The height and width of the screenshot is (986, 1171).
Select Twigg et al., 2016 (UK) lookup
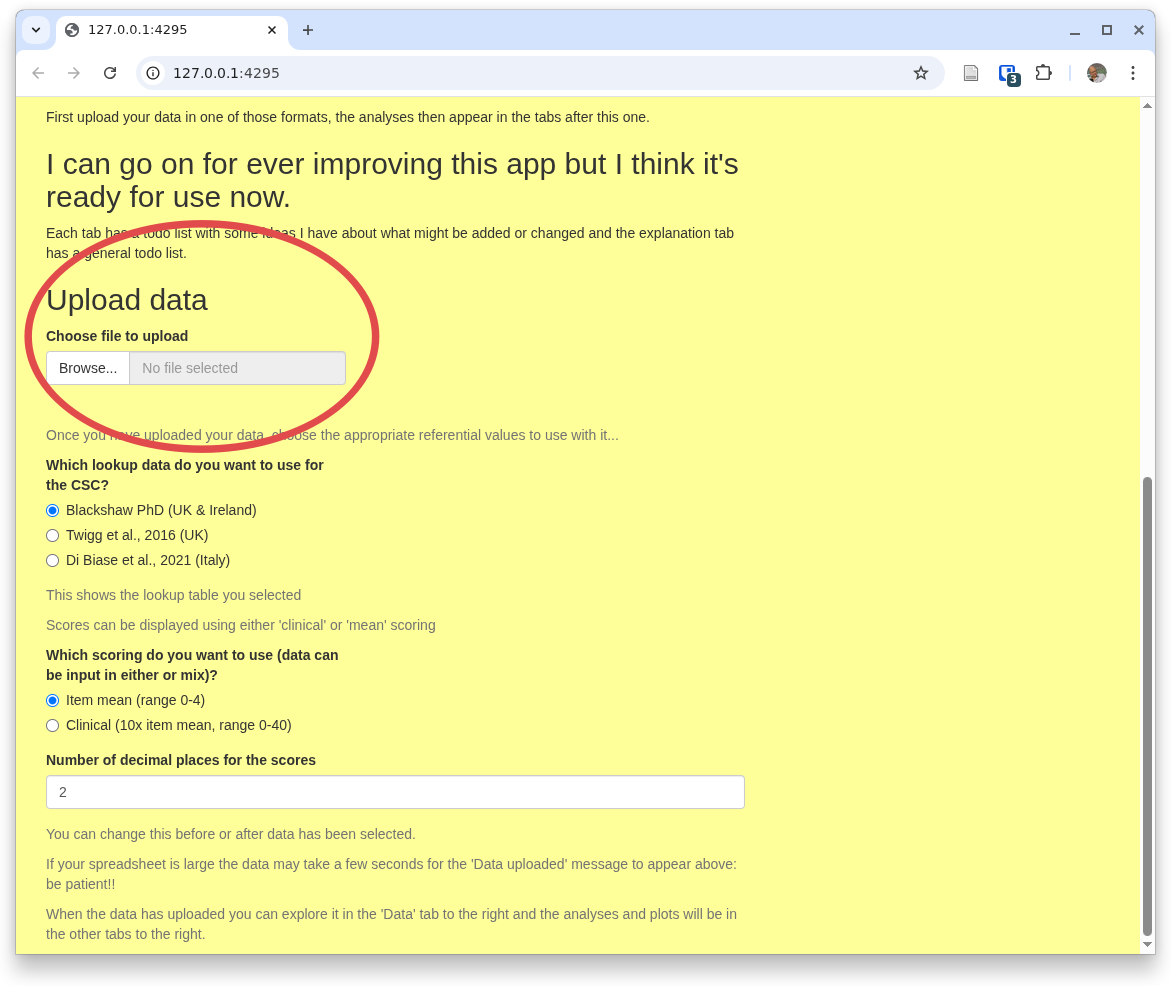[x=53, y=535]
